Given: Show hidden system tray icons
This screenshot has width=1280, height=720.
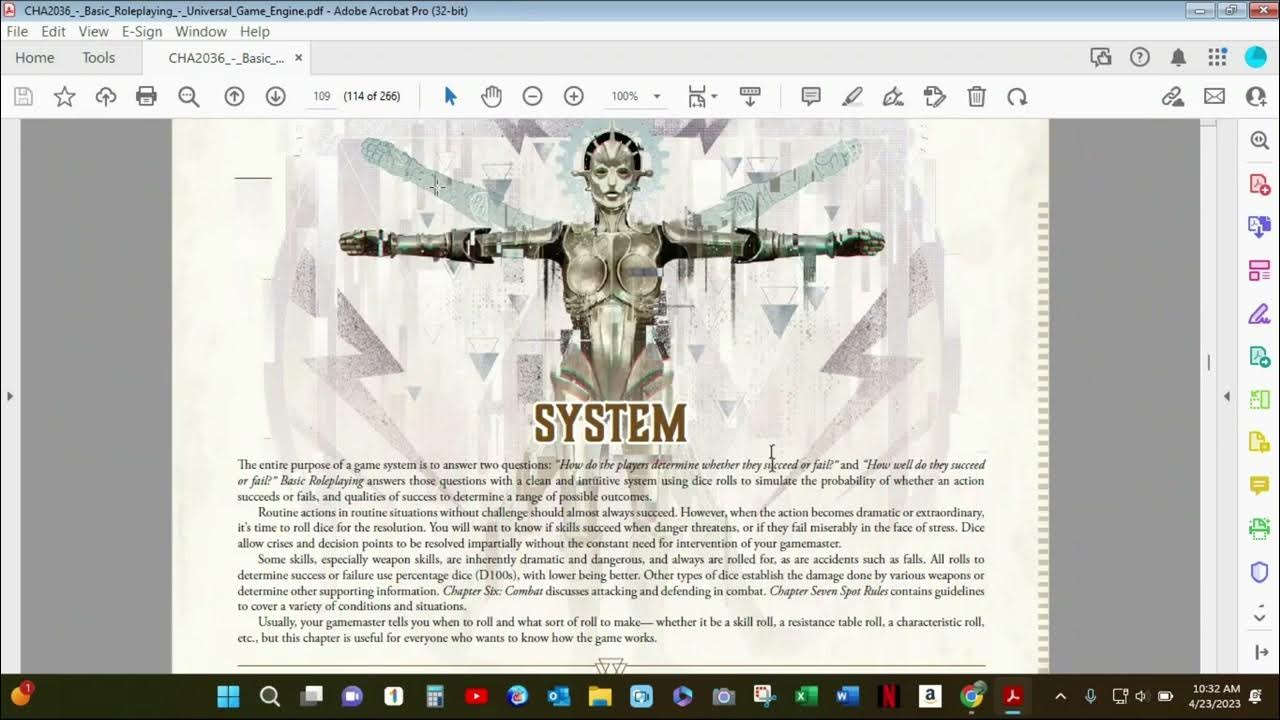Looking at the screenshot, I should (x=1060, y=696).
